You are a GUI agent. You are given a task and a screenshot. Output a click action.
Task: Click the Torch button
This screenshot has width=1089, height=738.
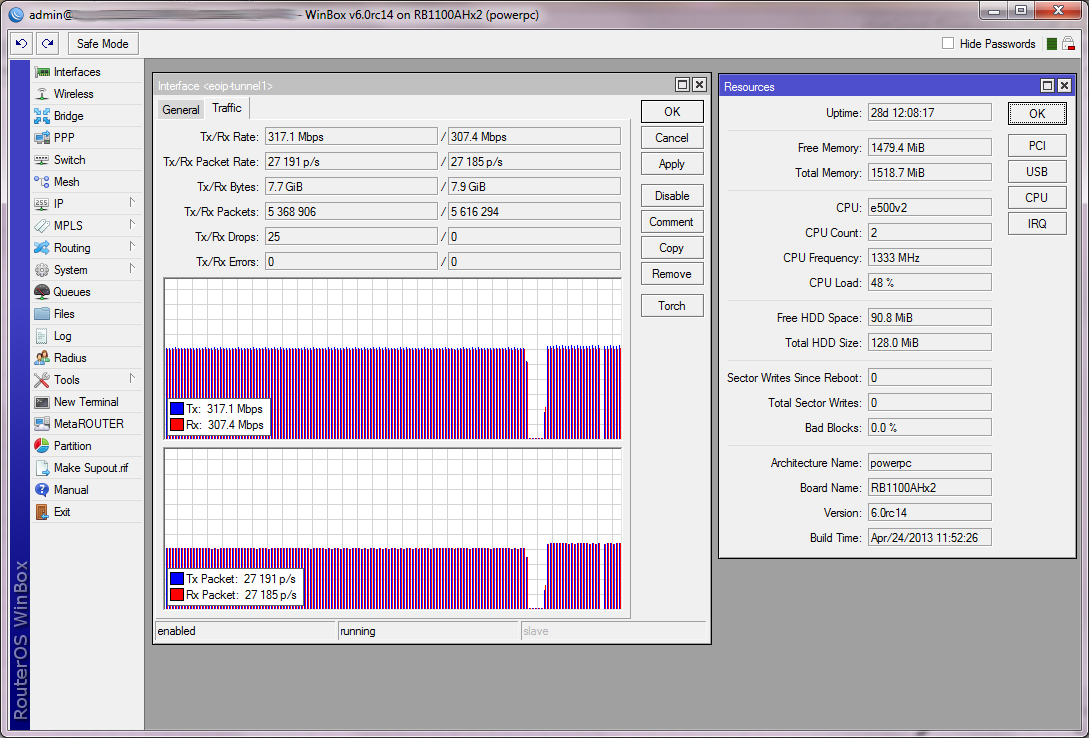pyautogui.click(x=671, y=306)
